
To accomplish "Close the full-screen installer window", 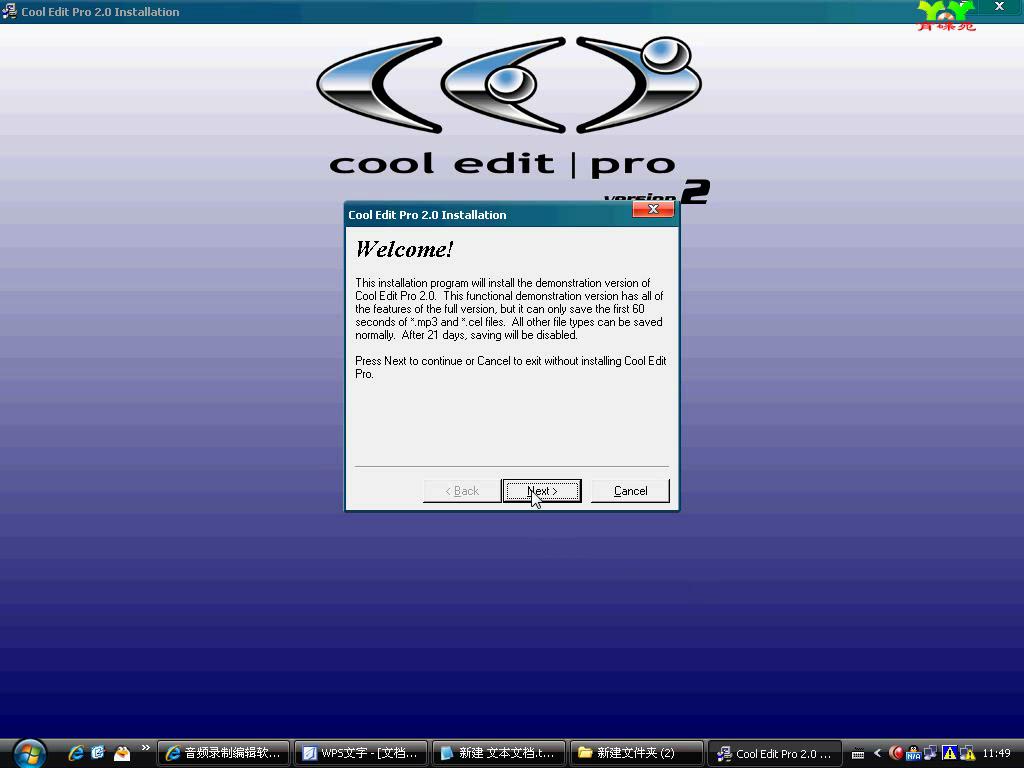I will click(x=999, y=7).
